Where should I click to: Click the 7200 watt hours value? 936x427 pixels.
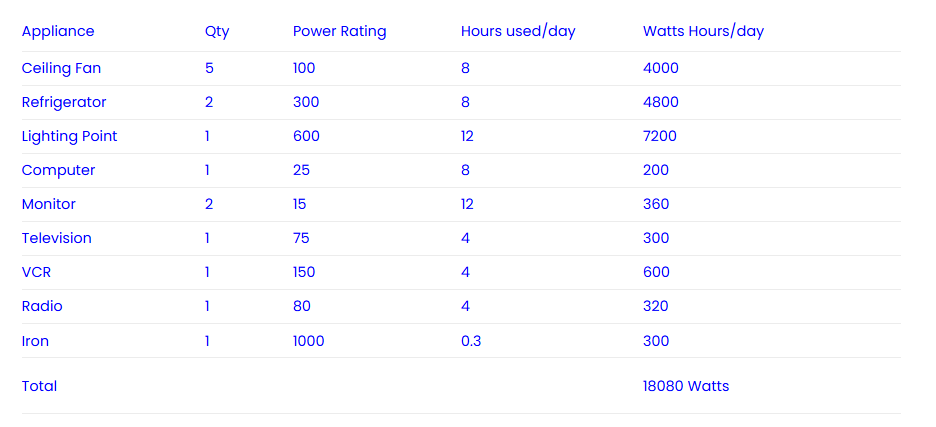(x=660, y=136)
